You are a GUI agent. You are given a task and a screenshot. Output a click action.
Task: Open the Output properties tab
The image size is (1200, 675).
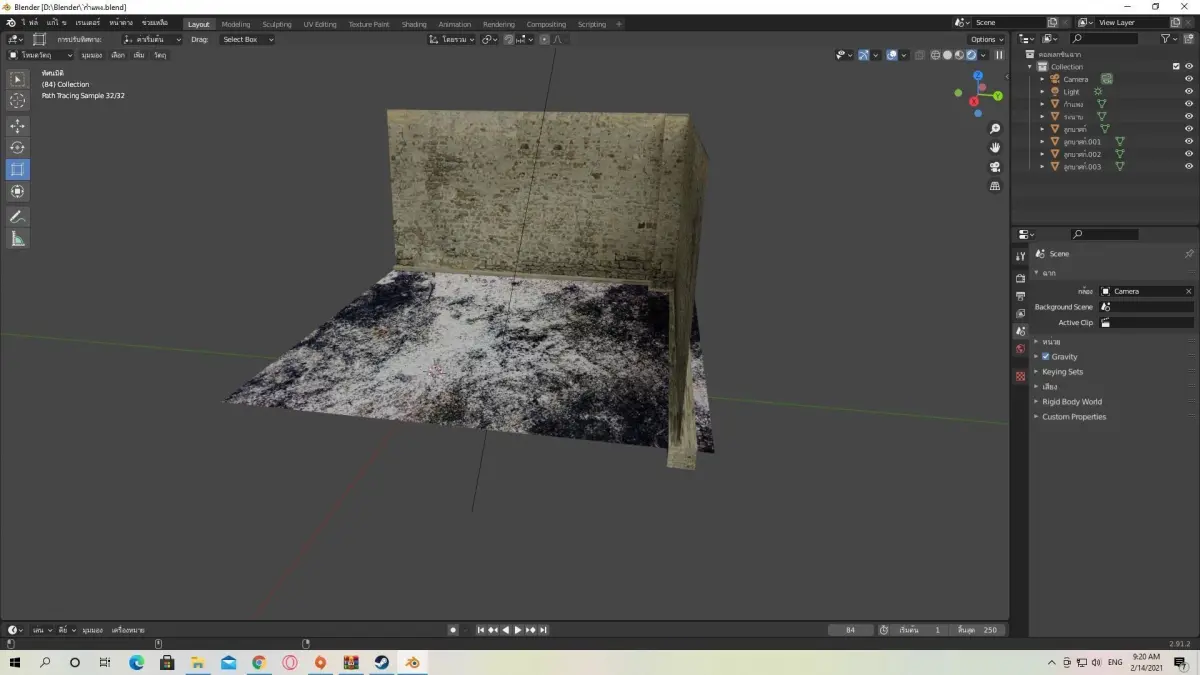pyautogui.click(x=1020, y=296)
